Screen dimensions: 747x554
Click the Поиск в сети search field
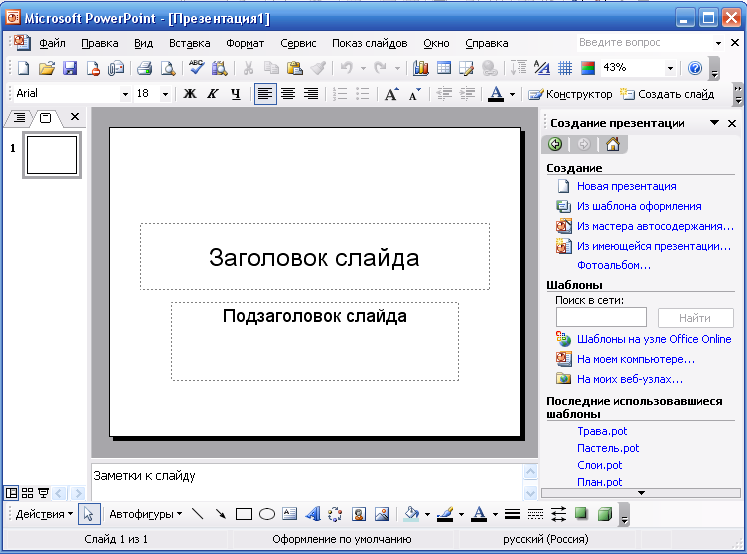(601, 317)
